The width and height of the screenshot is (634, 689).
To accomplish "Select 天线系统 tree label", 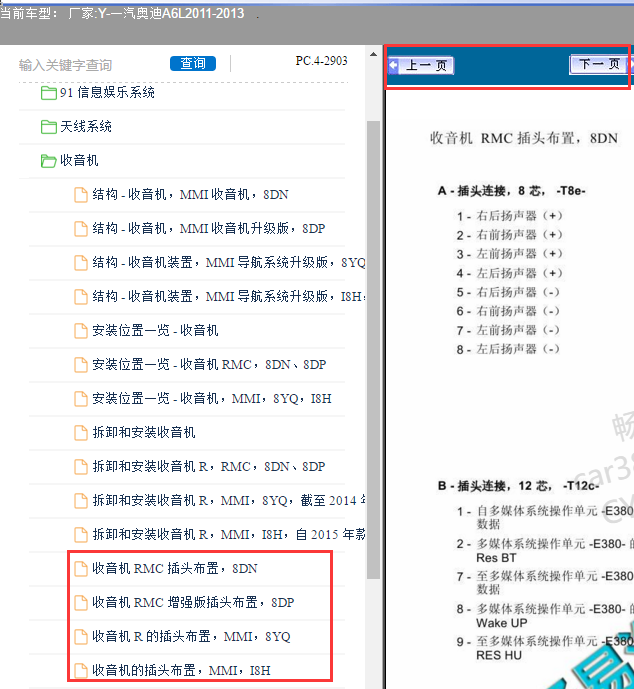I will pyautogui.click(x=86, y=127).
